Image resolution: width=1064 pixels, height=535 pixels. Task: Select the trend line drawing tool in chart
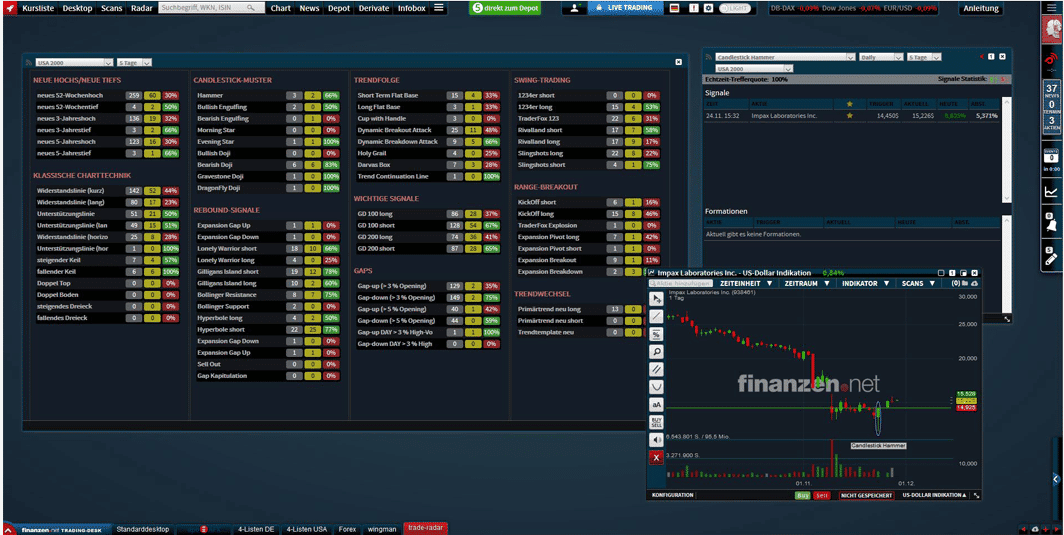(656, 316)
